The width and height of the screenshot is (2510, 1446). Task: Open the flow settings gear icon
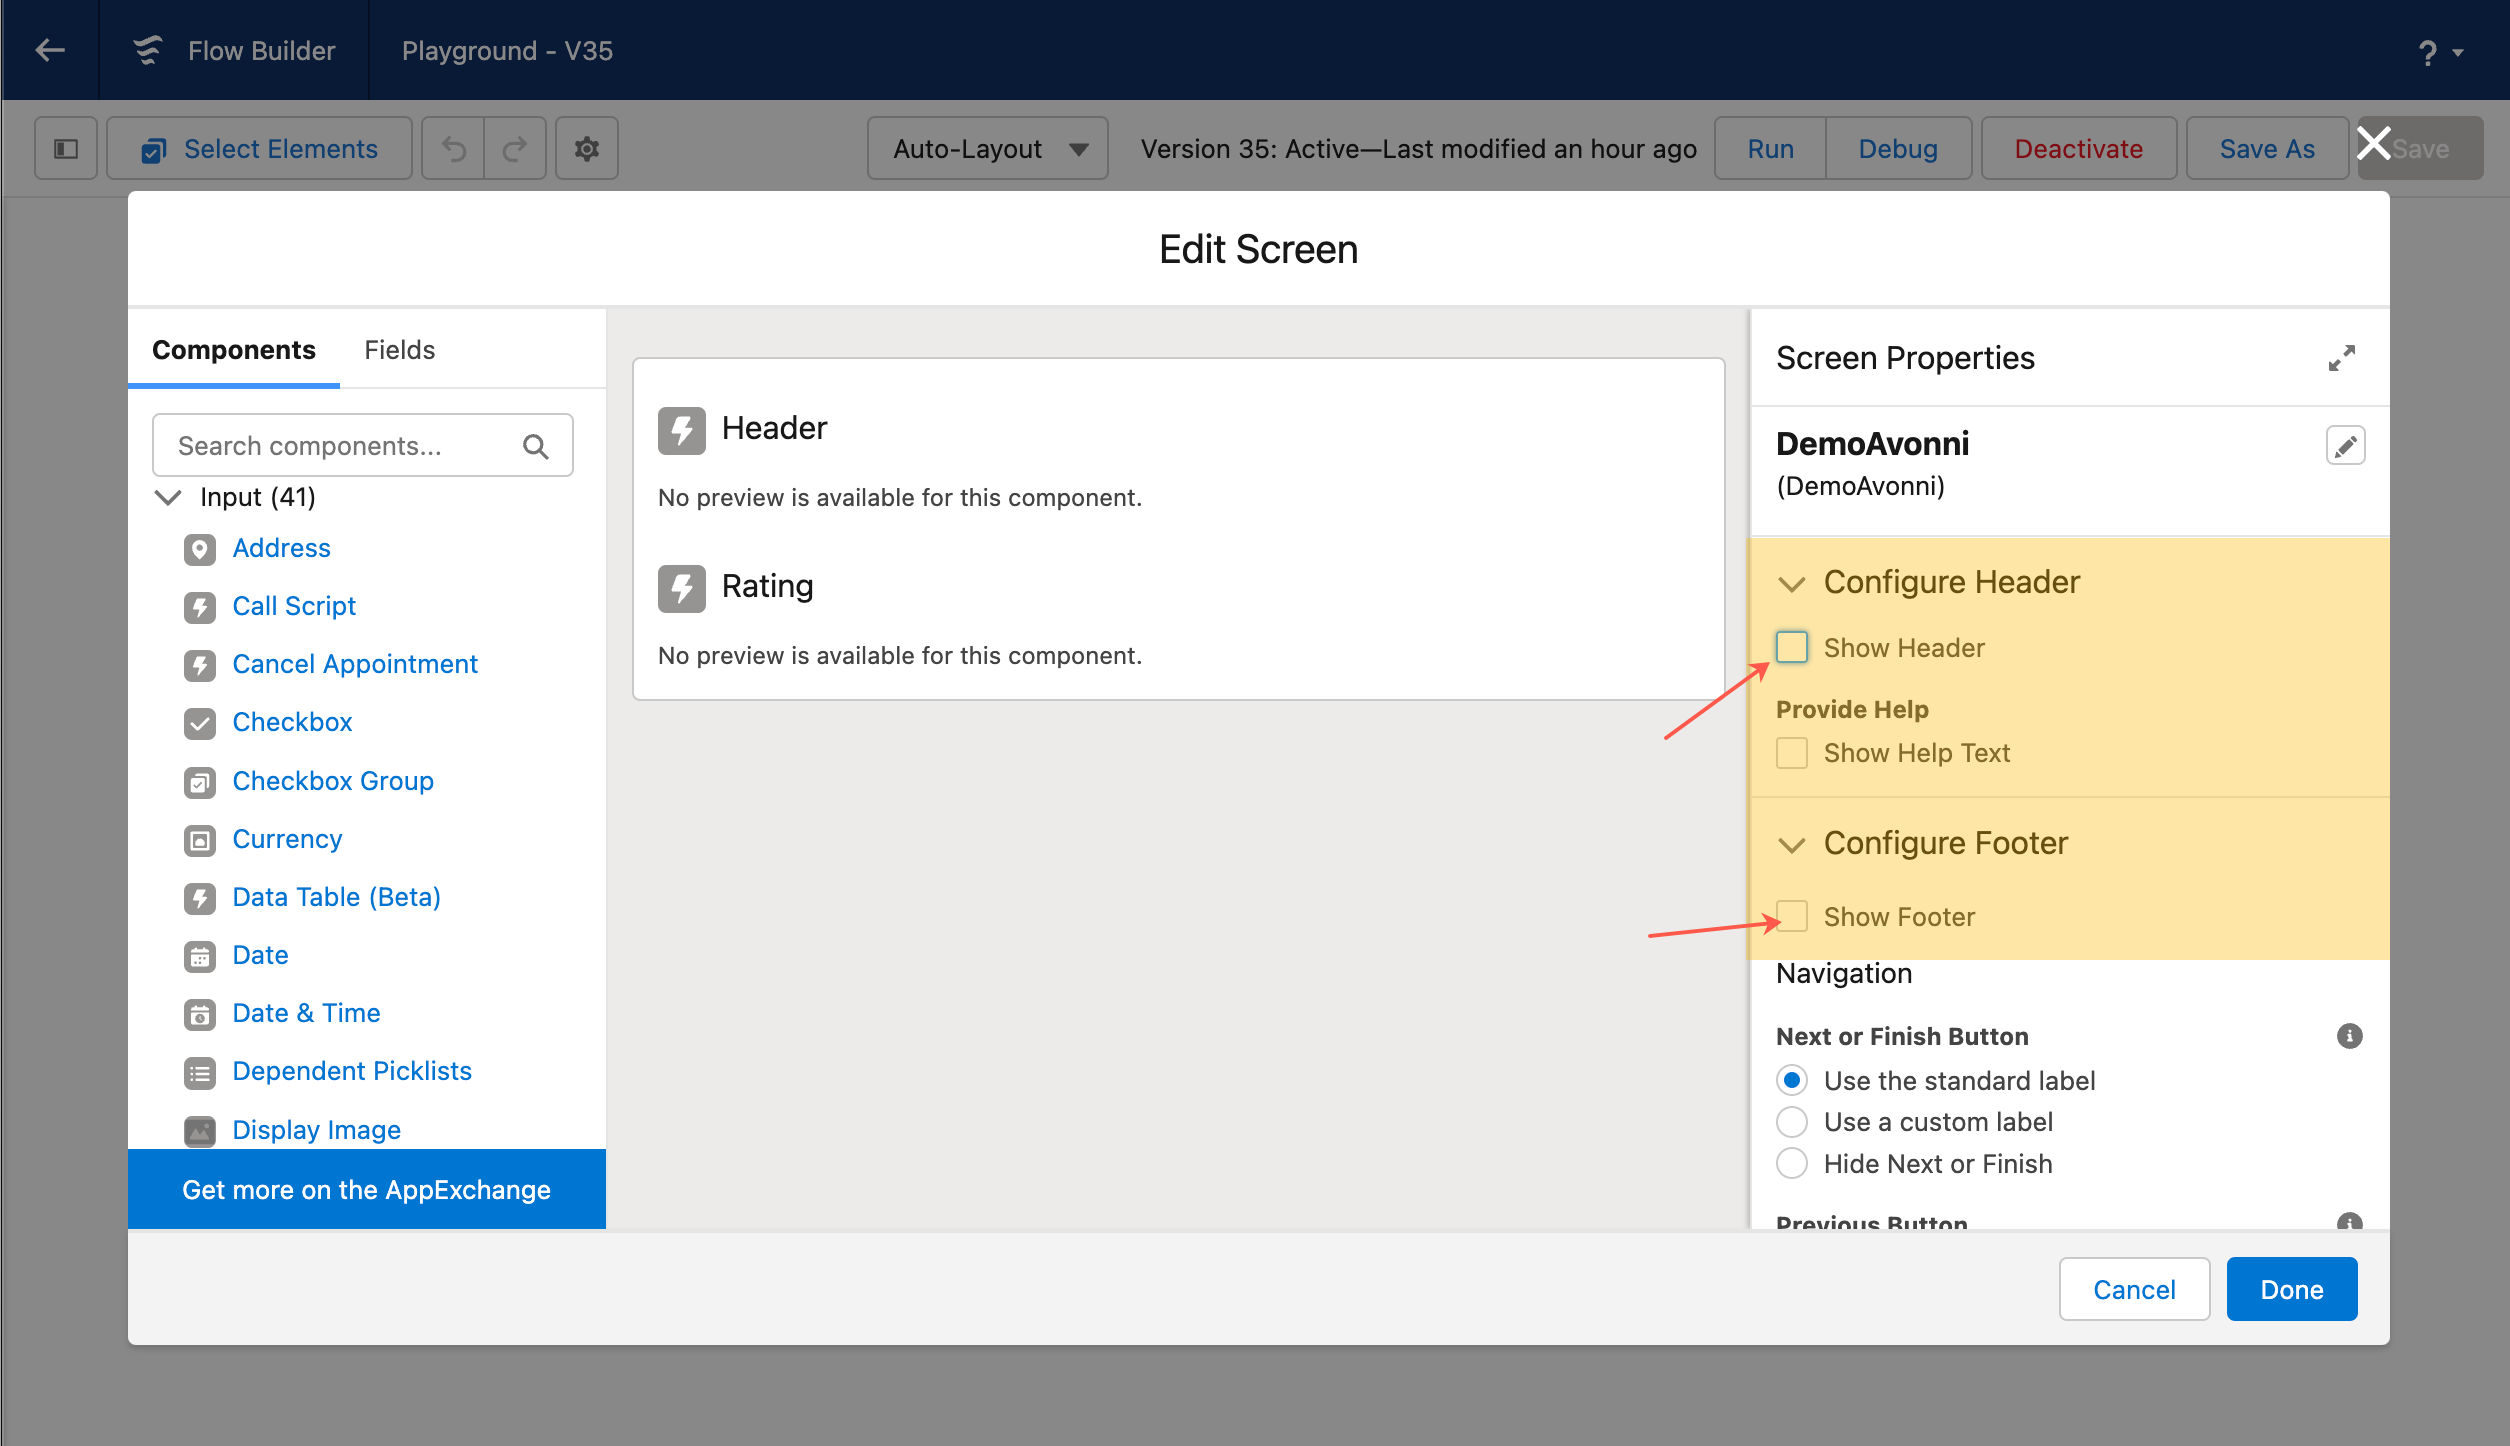(x=586, y=149)
